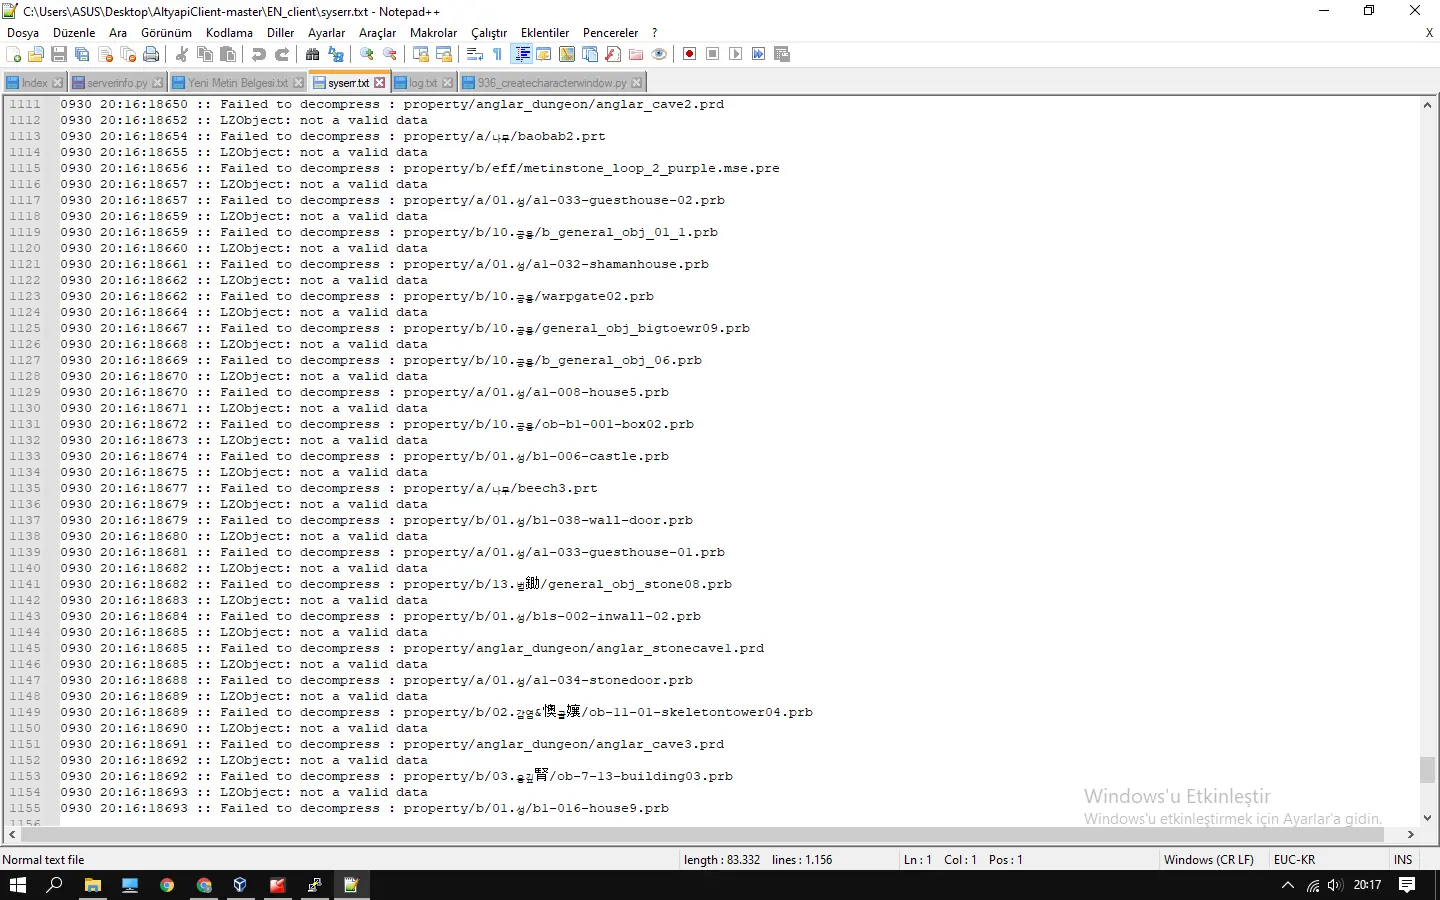Open the Find dialog via toolbar icon
1440x900 pixels.
313,54
